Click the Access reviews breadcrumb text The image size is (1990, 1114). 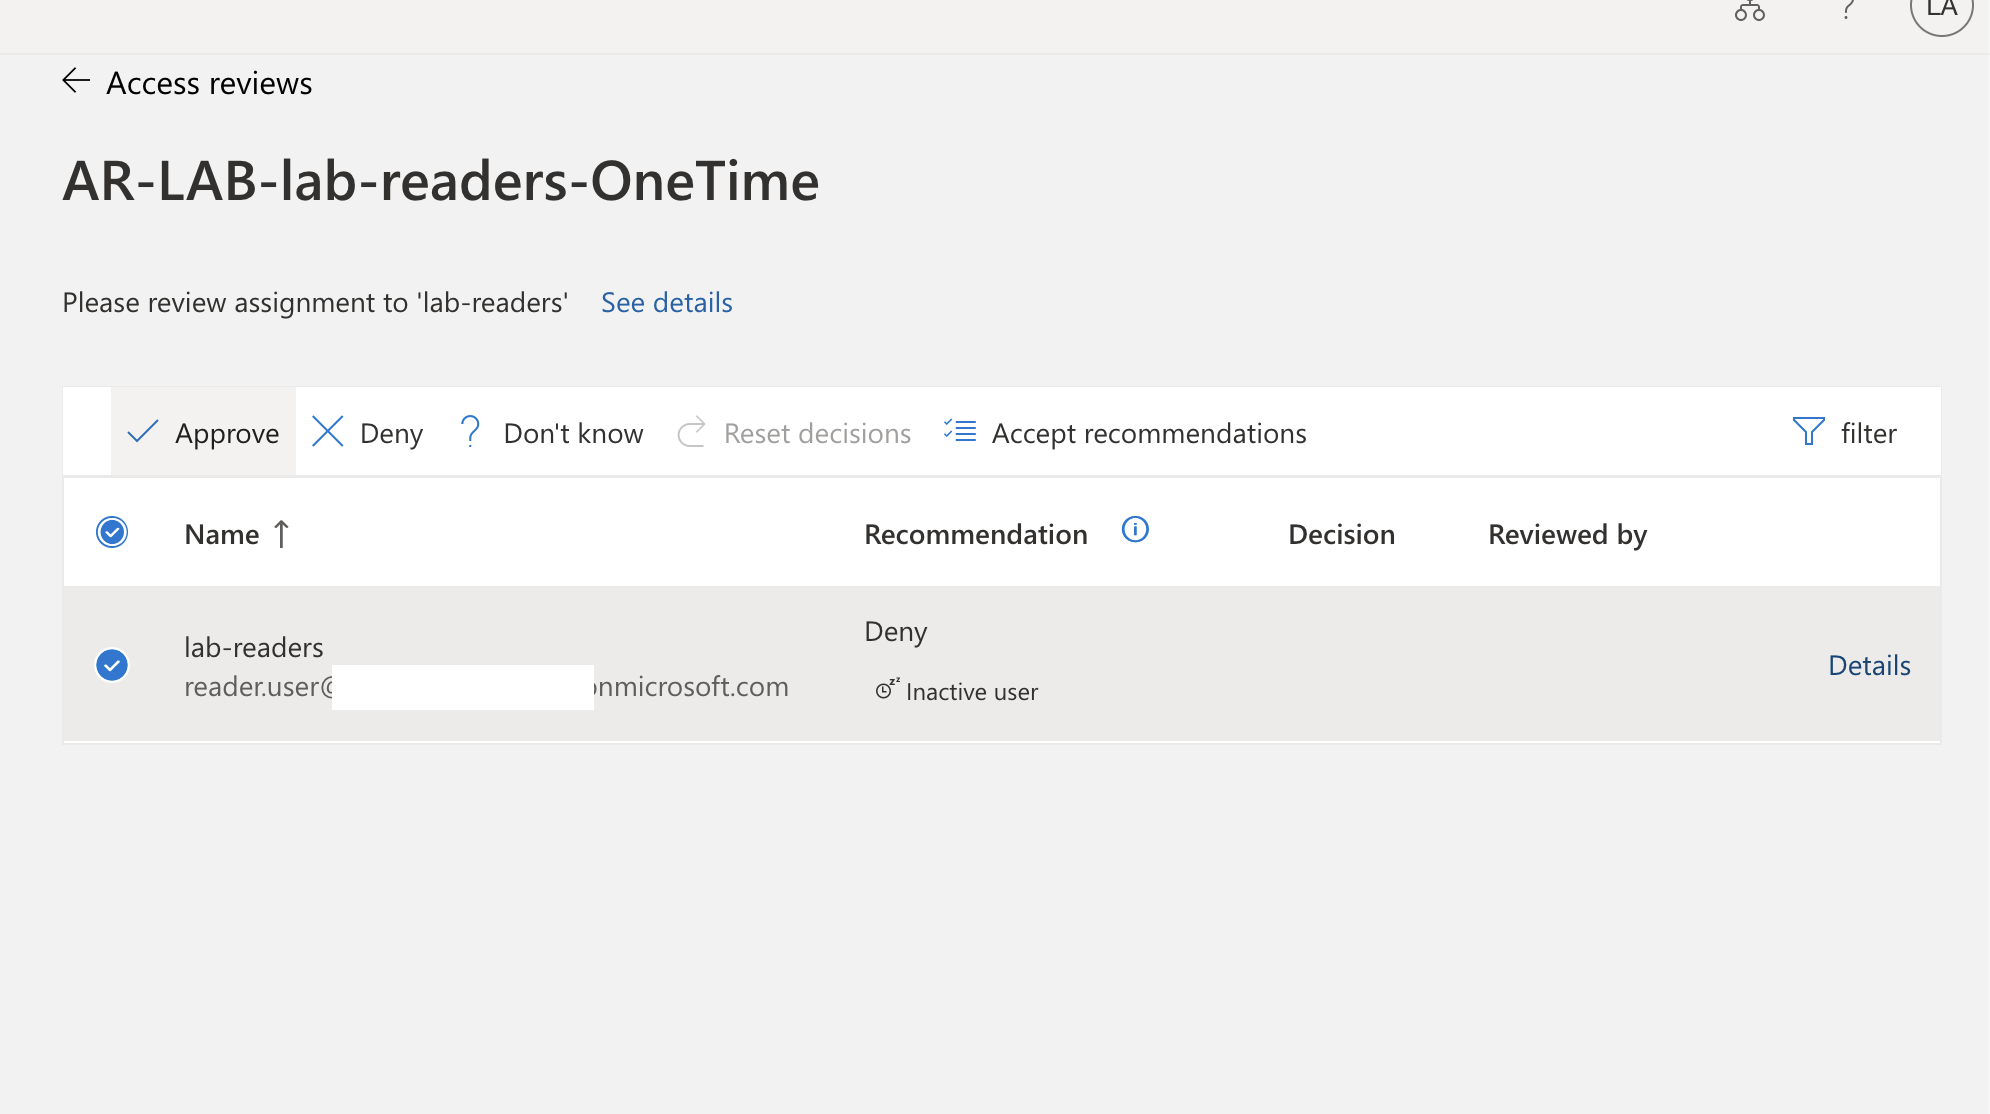[x=209, y=83]
